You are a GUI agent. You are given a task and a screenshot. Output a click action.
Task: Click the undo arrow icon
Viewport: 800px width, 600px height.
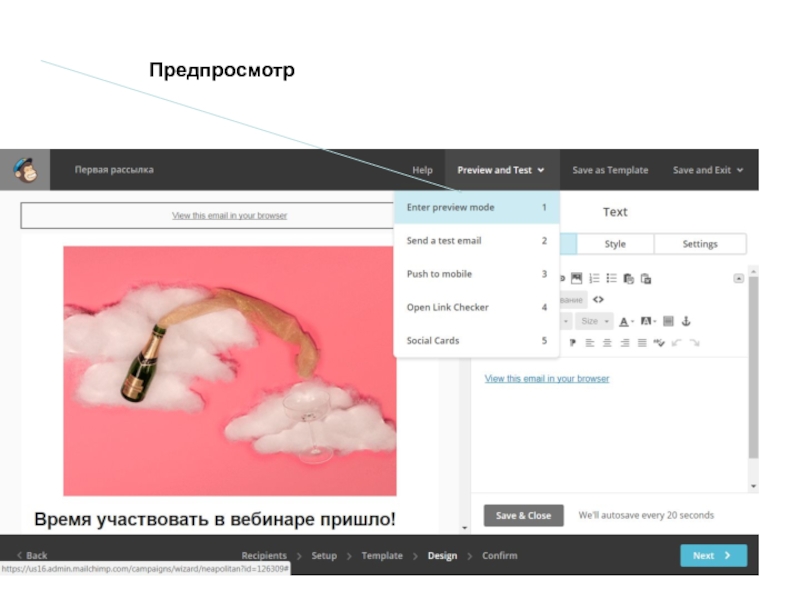[x=677, y=343]
